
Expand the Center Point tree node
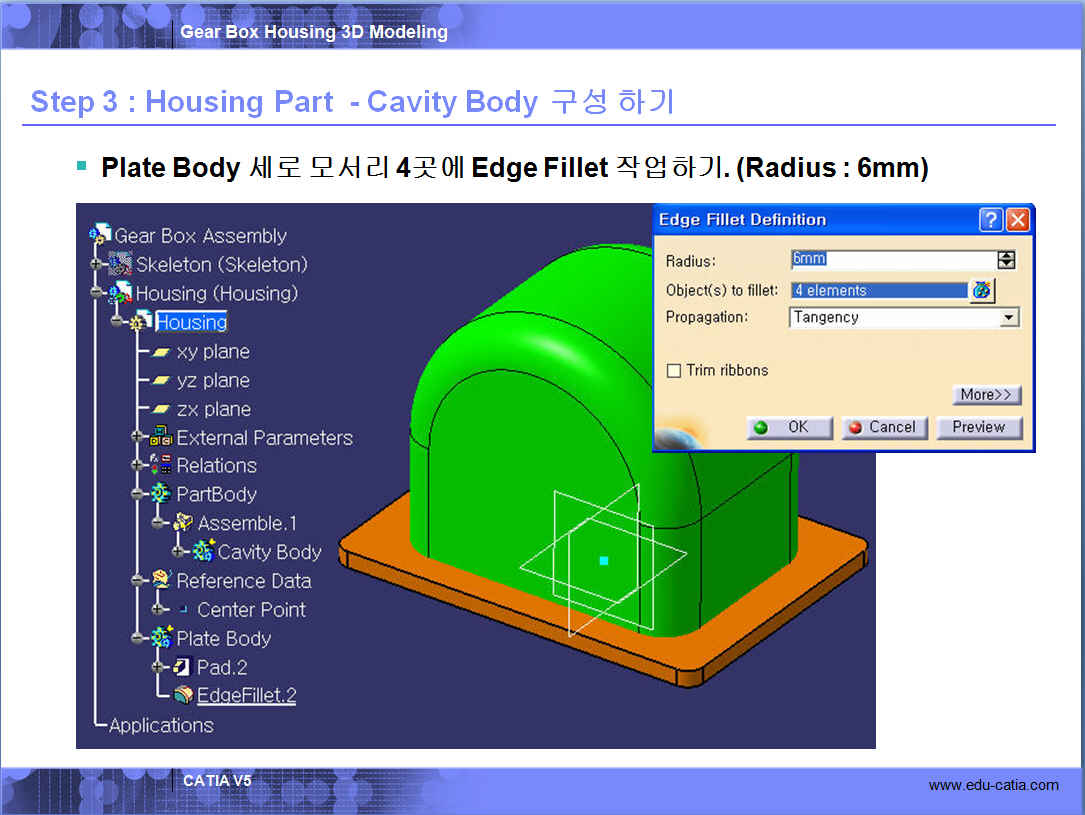click(158, 609)
